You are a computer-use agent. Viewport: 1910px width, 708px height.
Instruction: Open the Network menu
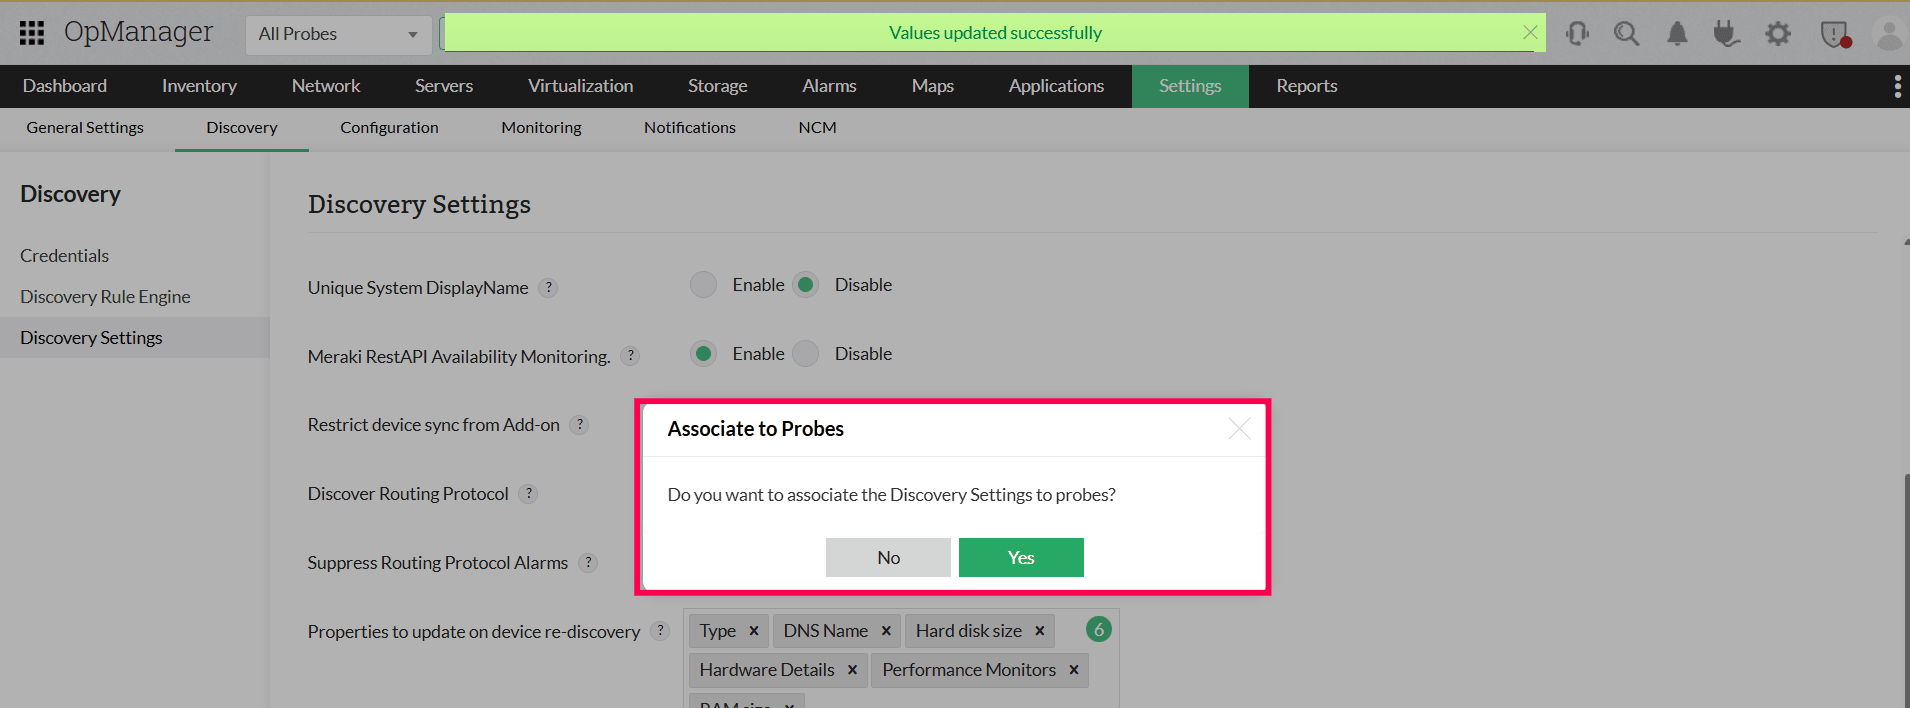[x=326, y=86]
